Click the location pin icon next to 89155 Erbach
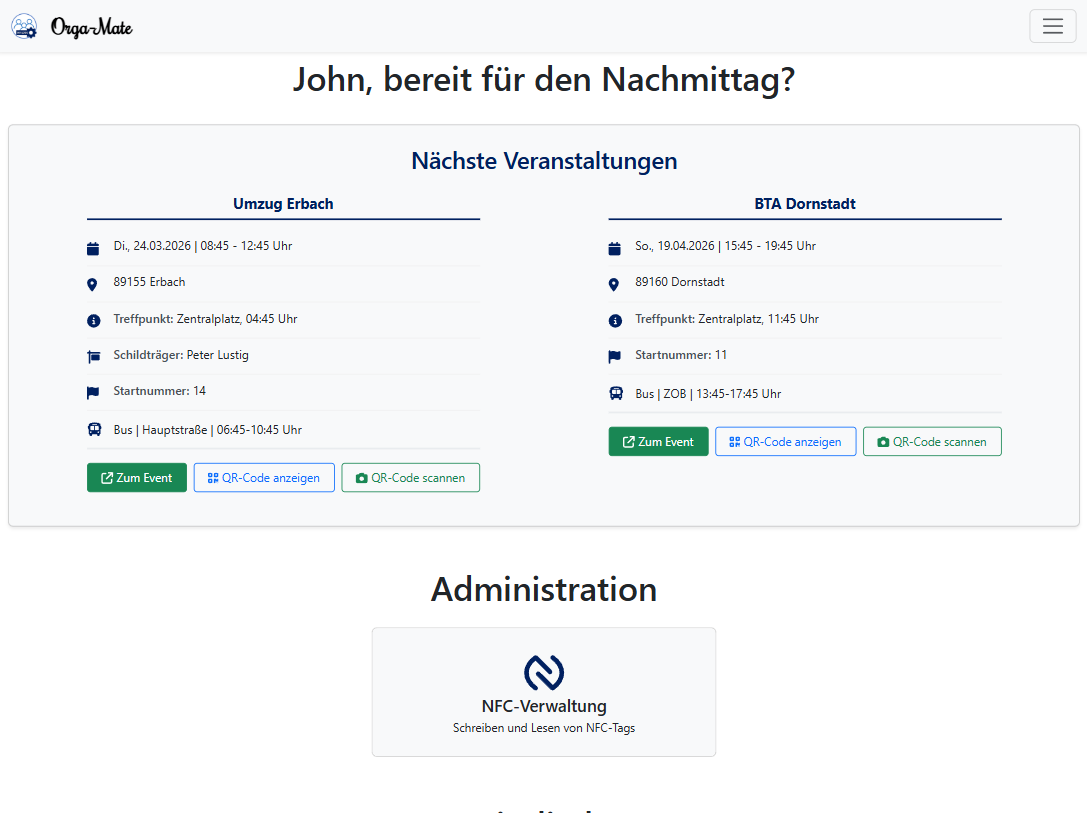Image resolution: width=1087 pixels, height=813 pixels. pyautogui.click(x=93, y=282)
